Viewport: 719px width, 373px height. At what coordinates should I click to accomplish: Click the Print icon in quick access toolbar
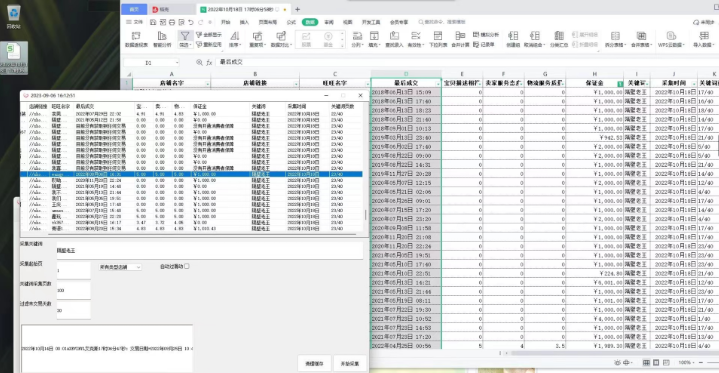tap(172, 22)
